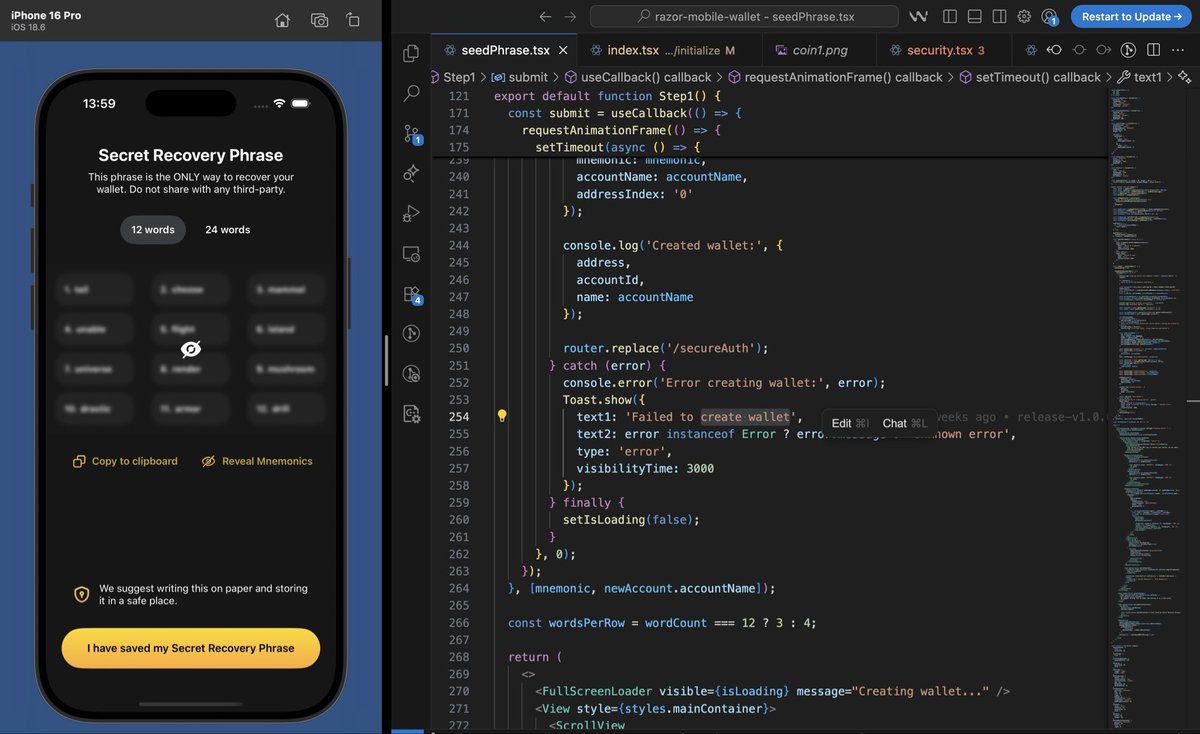
Task: Switch to the coin1.png tab
Action: click(x=820, y=50)
